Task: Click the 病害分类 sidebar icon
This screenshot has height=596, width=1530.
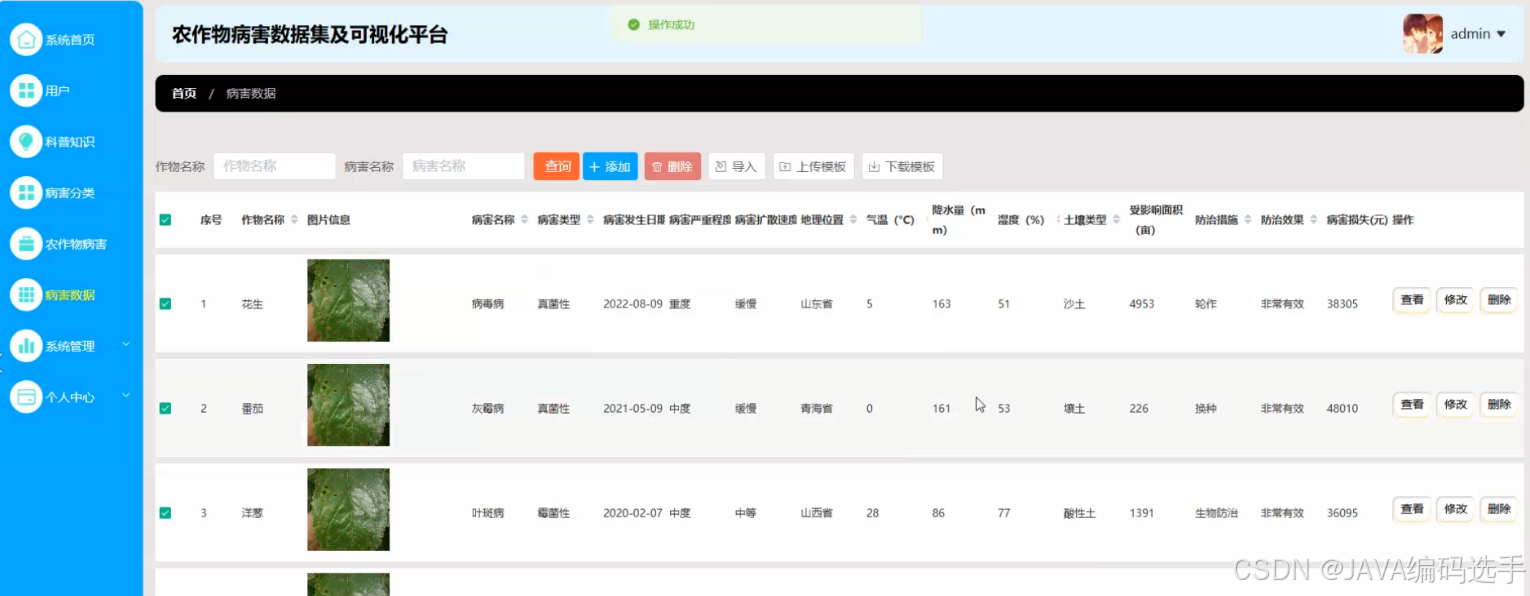Action: tap(26, 192)
